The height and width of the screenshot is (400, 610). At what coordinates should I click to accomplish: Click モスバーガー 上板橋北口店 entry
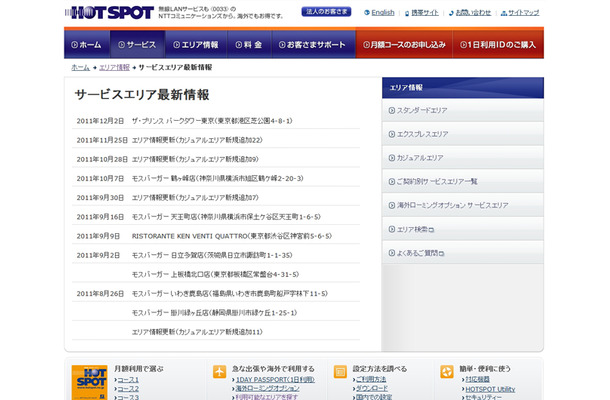tap(215, 274)
